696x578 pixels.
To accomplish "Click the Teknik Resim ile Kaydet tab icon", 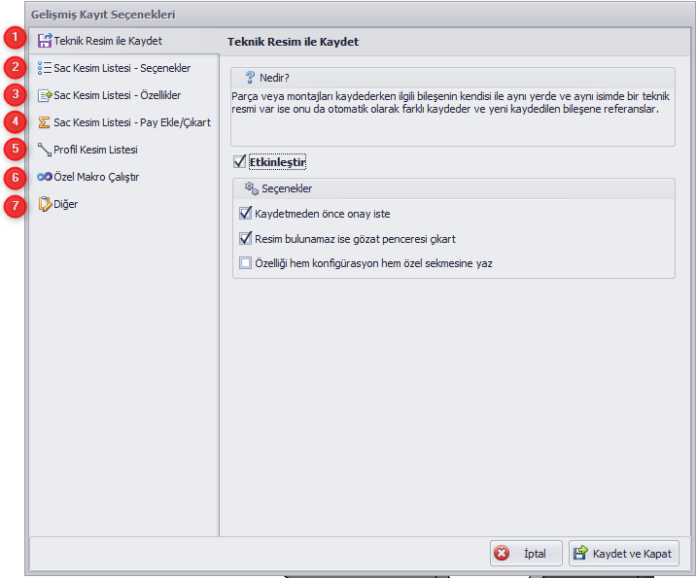I will click(44, 41).
